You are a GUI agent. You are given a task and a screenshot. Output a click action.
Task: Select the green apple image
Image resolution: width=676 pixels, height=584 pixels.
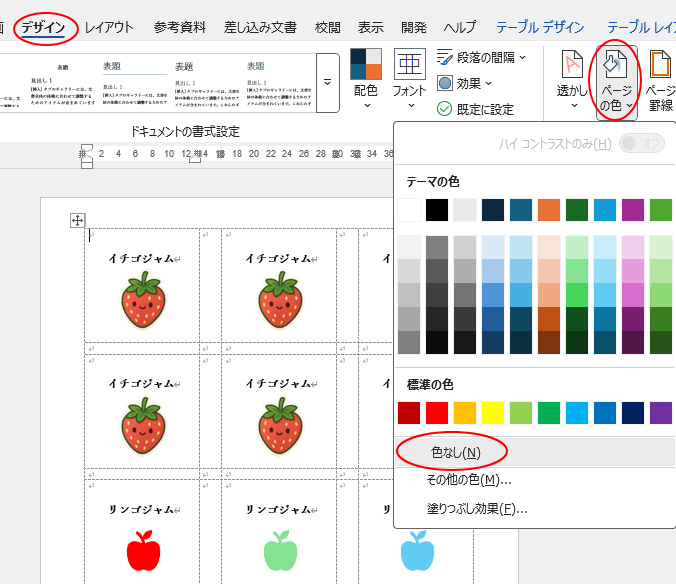pyautogui.click(x=281, y=550)
